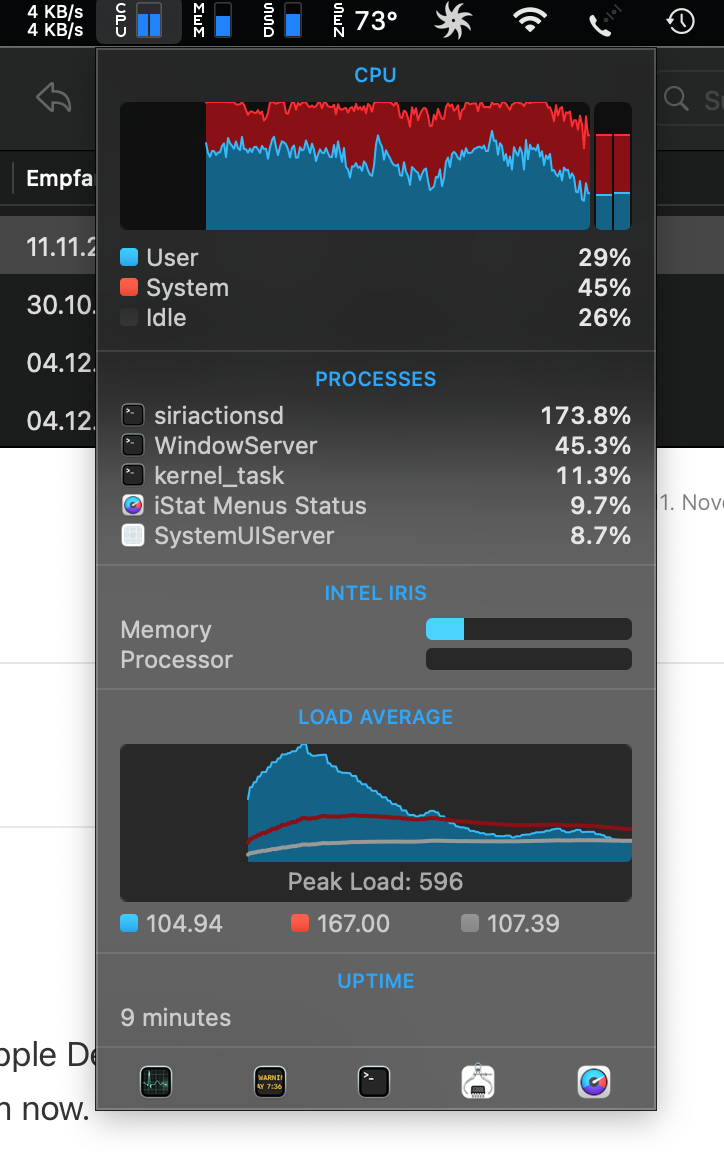Image resolution: width=724 pixels, height=1152 pixels.
Task: Click the 9 minutes uptime text
Action: (176, 1018)
